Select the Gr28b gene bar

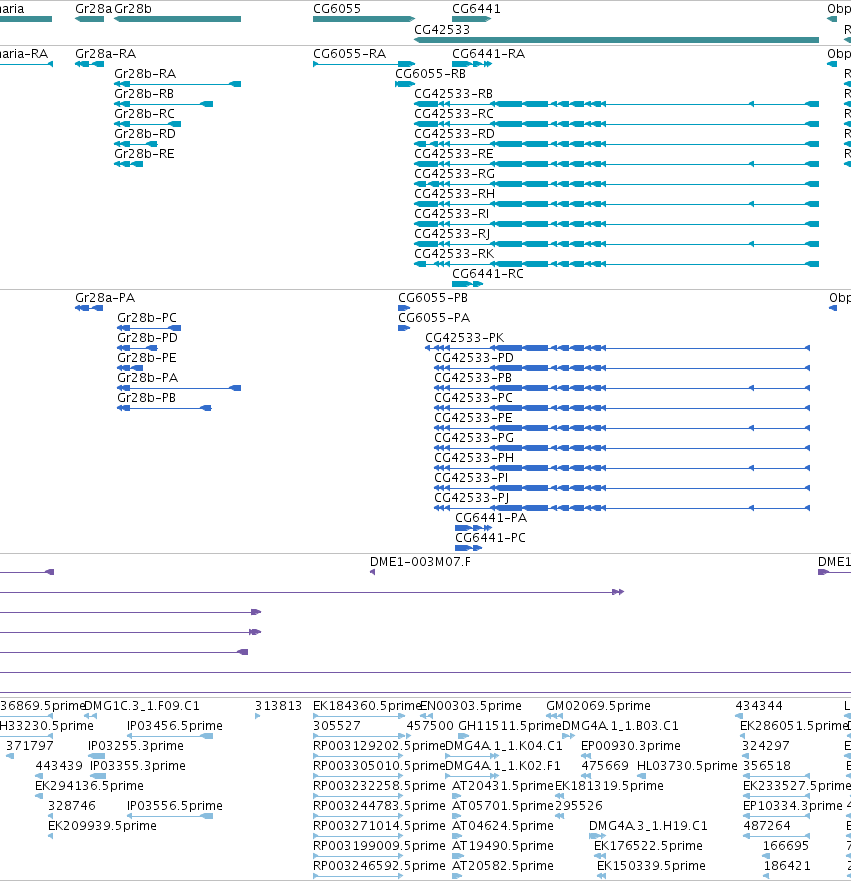(178, 19)
